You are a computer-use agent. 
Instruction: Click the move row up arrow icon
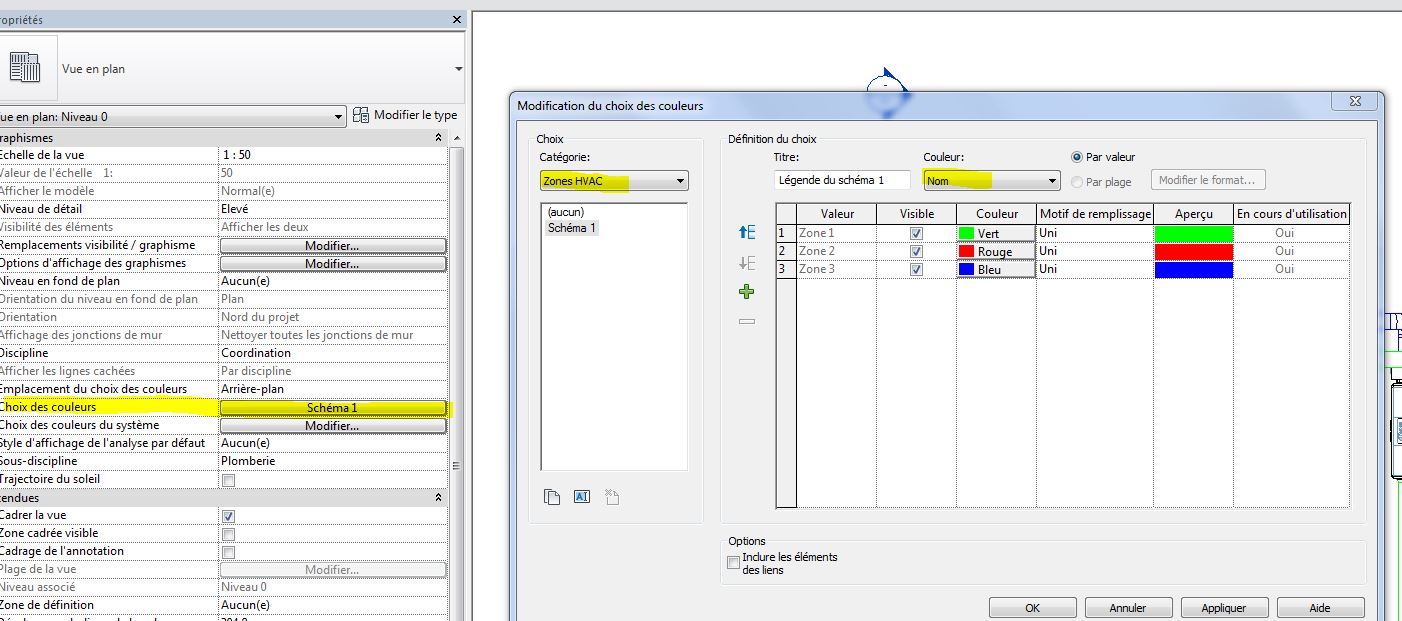[x=746, y=232]
